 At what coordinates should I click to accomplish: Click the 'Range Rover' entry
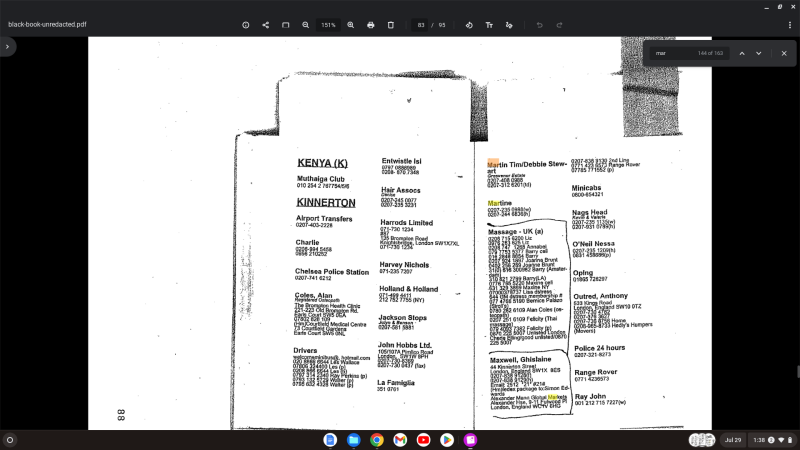pyautogui.click(x=596, y=372)
